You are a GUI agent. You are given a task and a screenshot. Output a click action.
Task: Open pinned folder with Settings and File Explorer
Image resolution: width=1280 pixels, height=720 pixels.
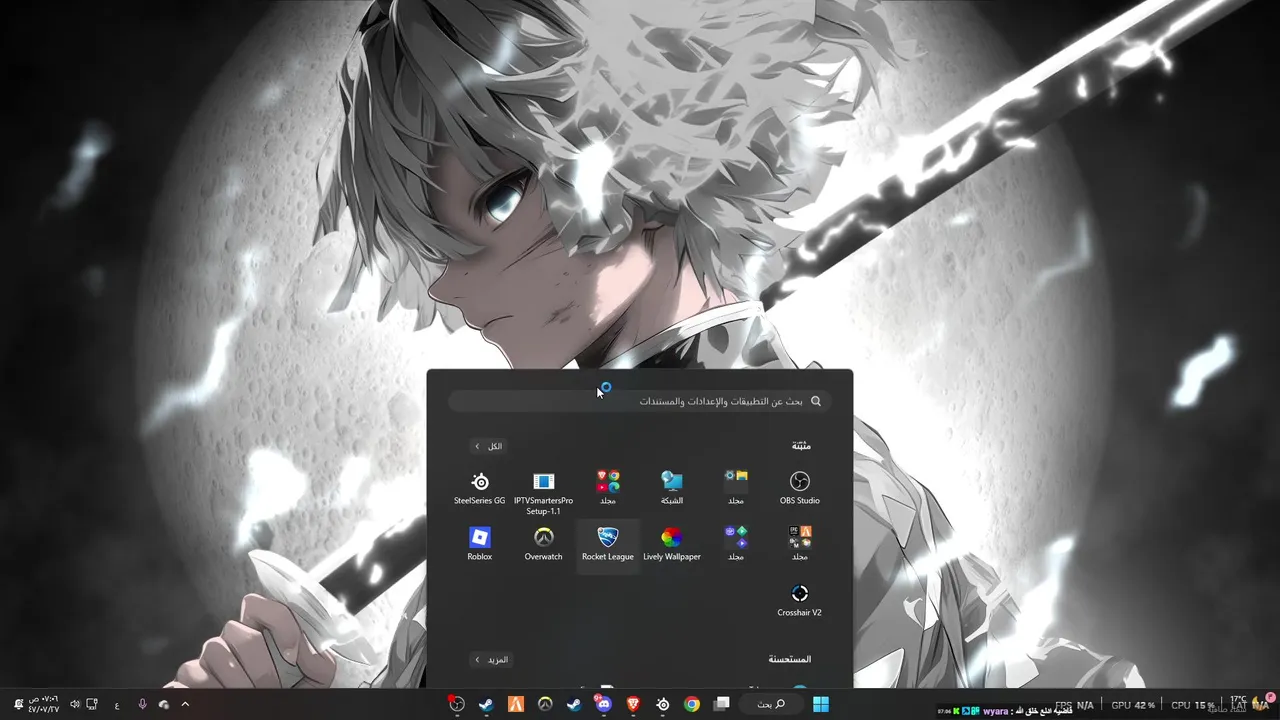pos(736,487)
